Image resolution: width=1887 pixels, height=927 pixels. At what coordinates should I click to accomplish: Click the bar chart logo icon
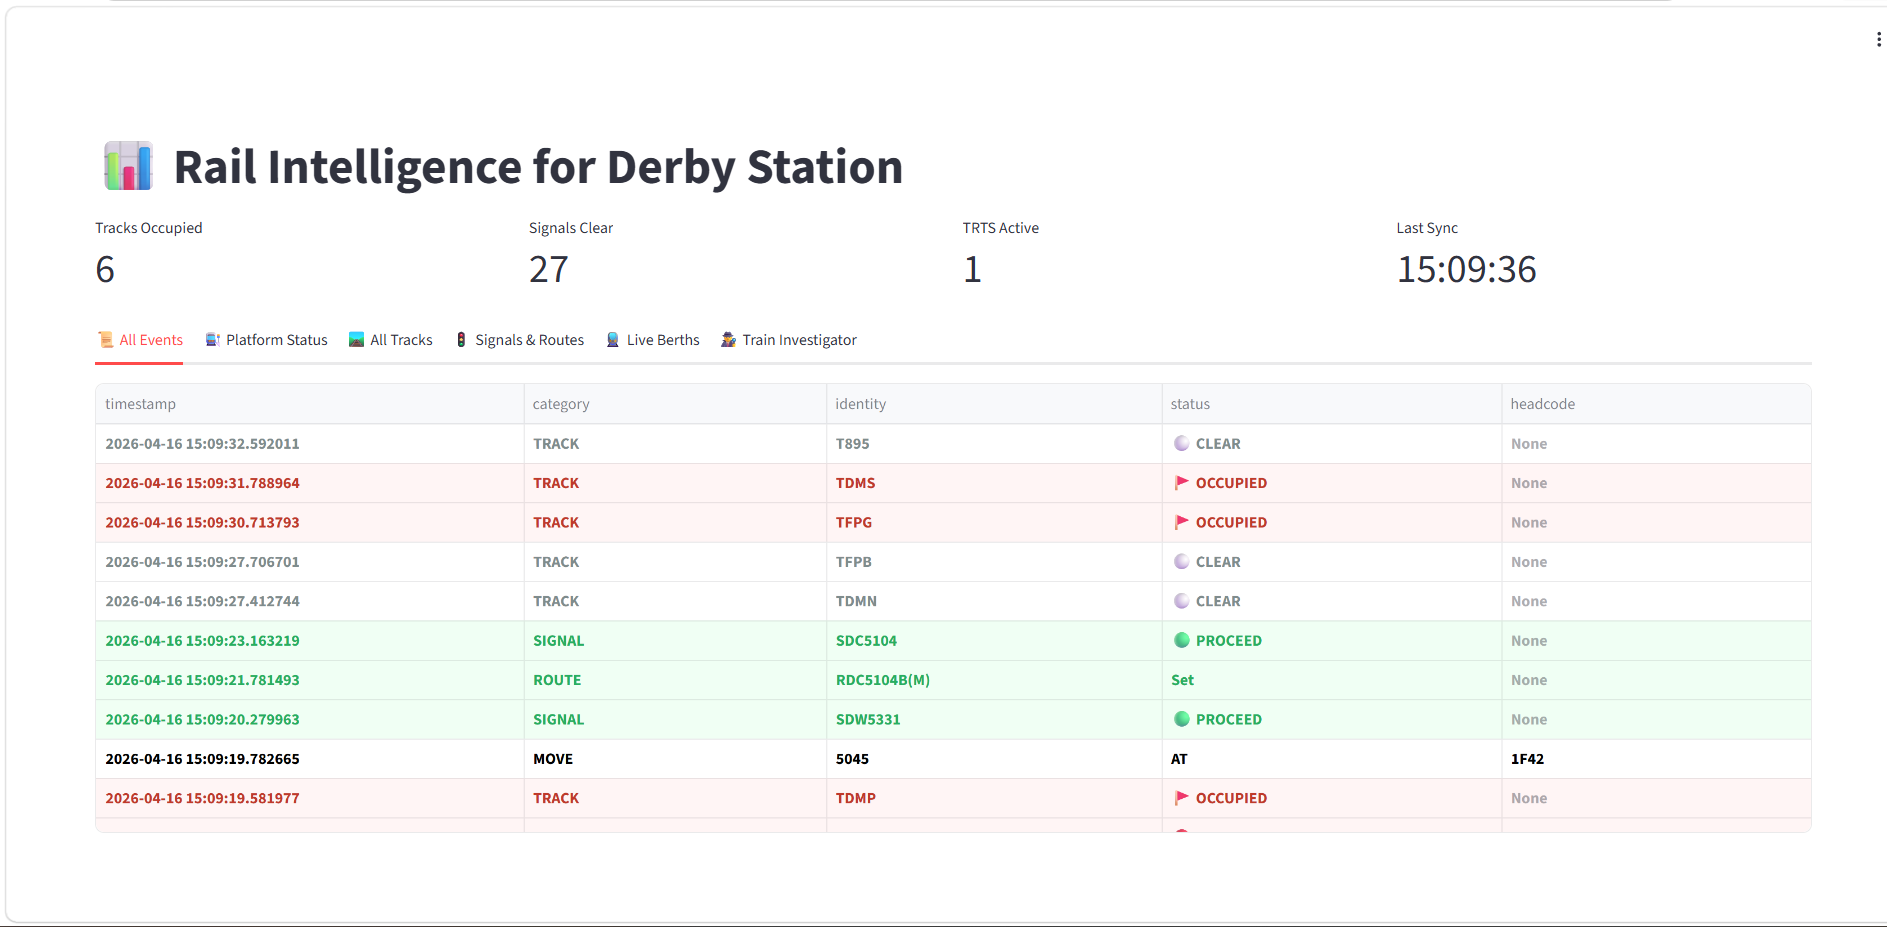[x=128, y=166]
